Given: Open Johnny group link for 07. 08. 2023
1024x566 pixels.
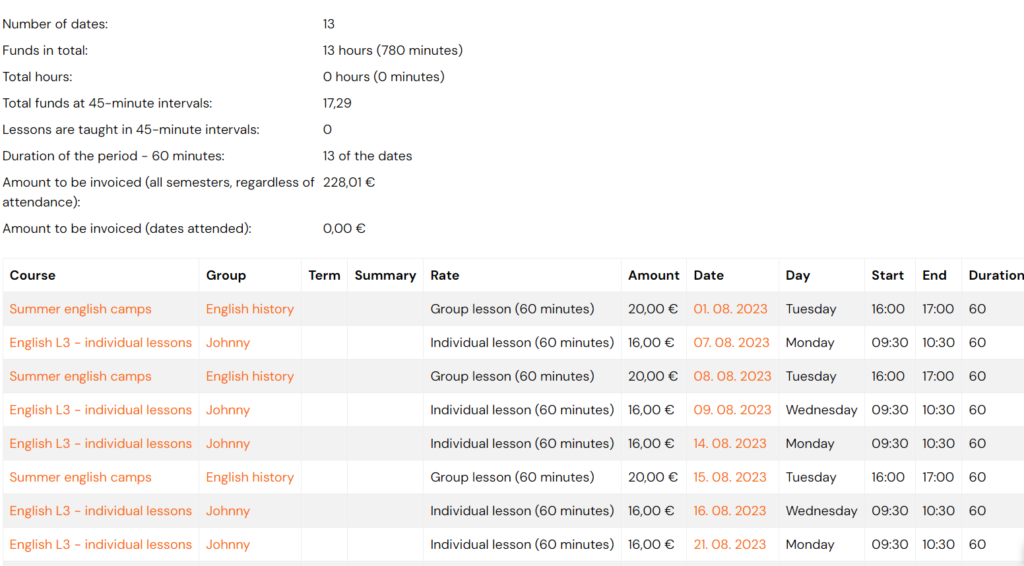Looking at the screenshot, I should pos(228,342).
